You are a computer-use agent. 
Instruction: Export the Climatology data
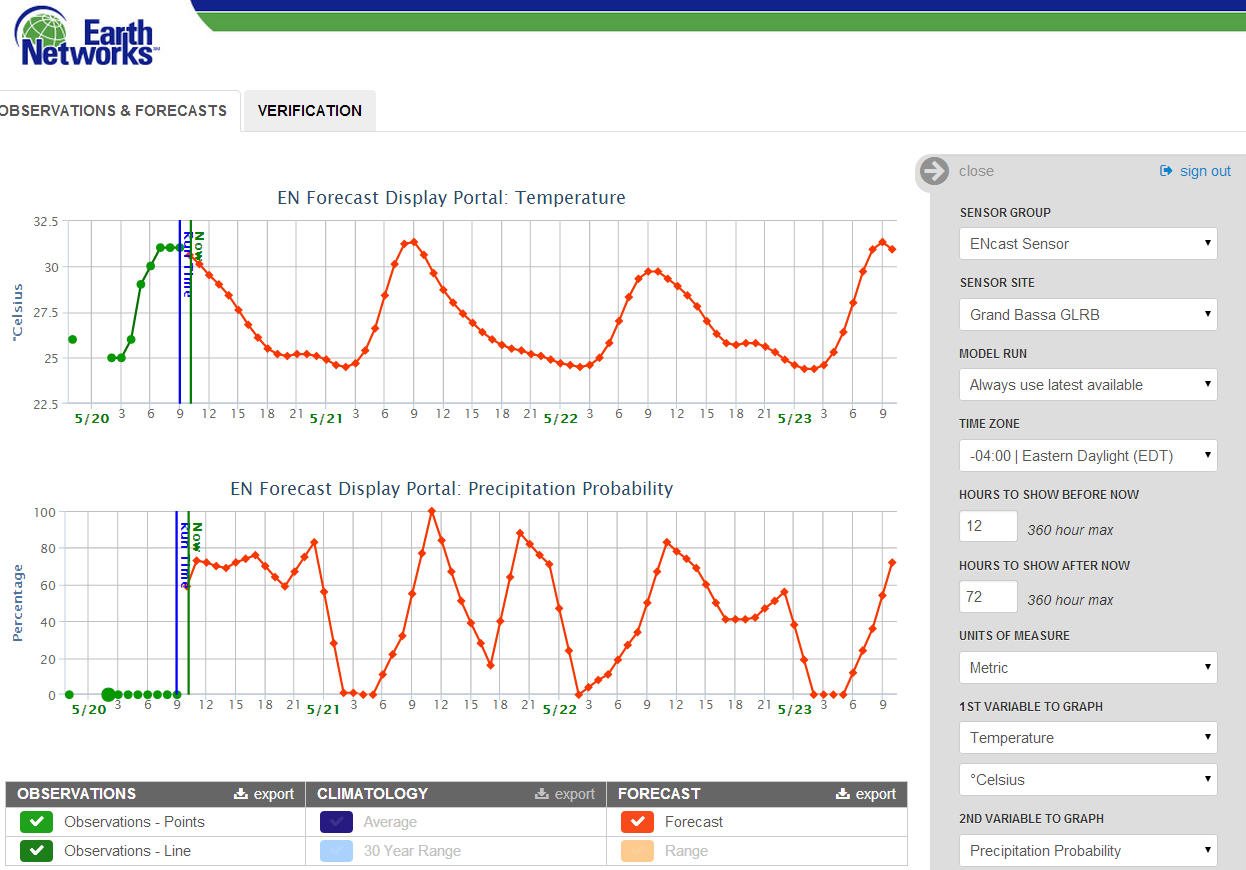tap(565, 794)
